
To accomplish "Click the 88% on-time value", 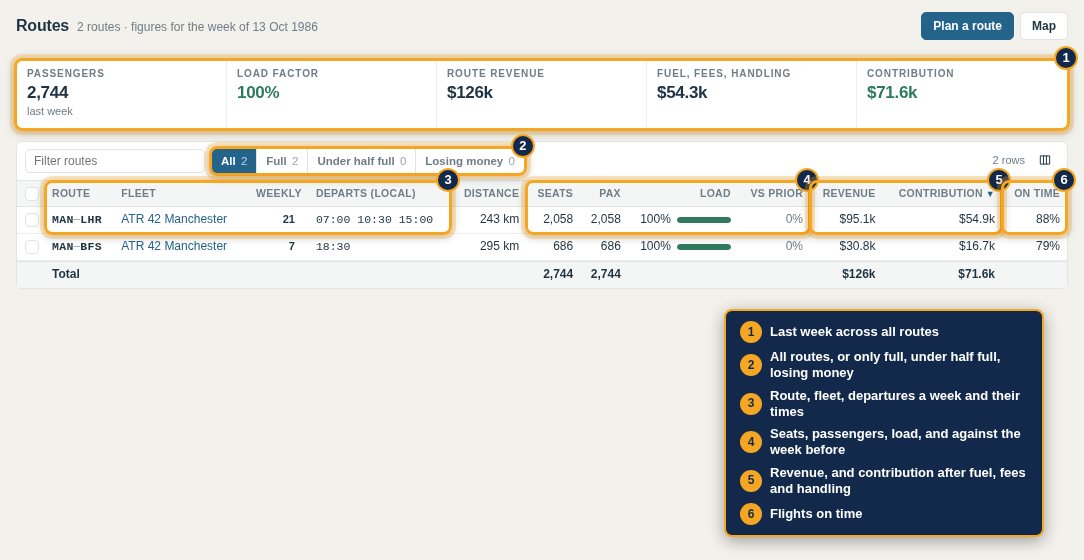I will click(1047, 219).
